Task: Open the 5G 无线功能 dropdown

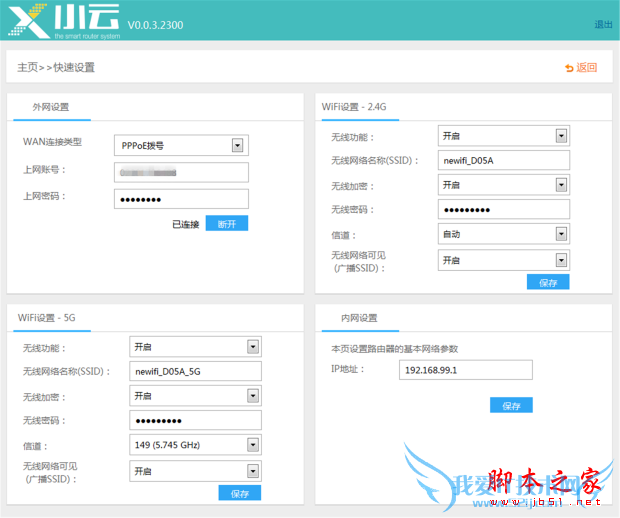Action: tap(195, 347)
